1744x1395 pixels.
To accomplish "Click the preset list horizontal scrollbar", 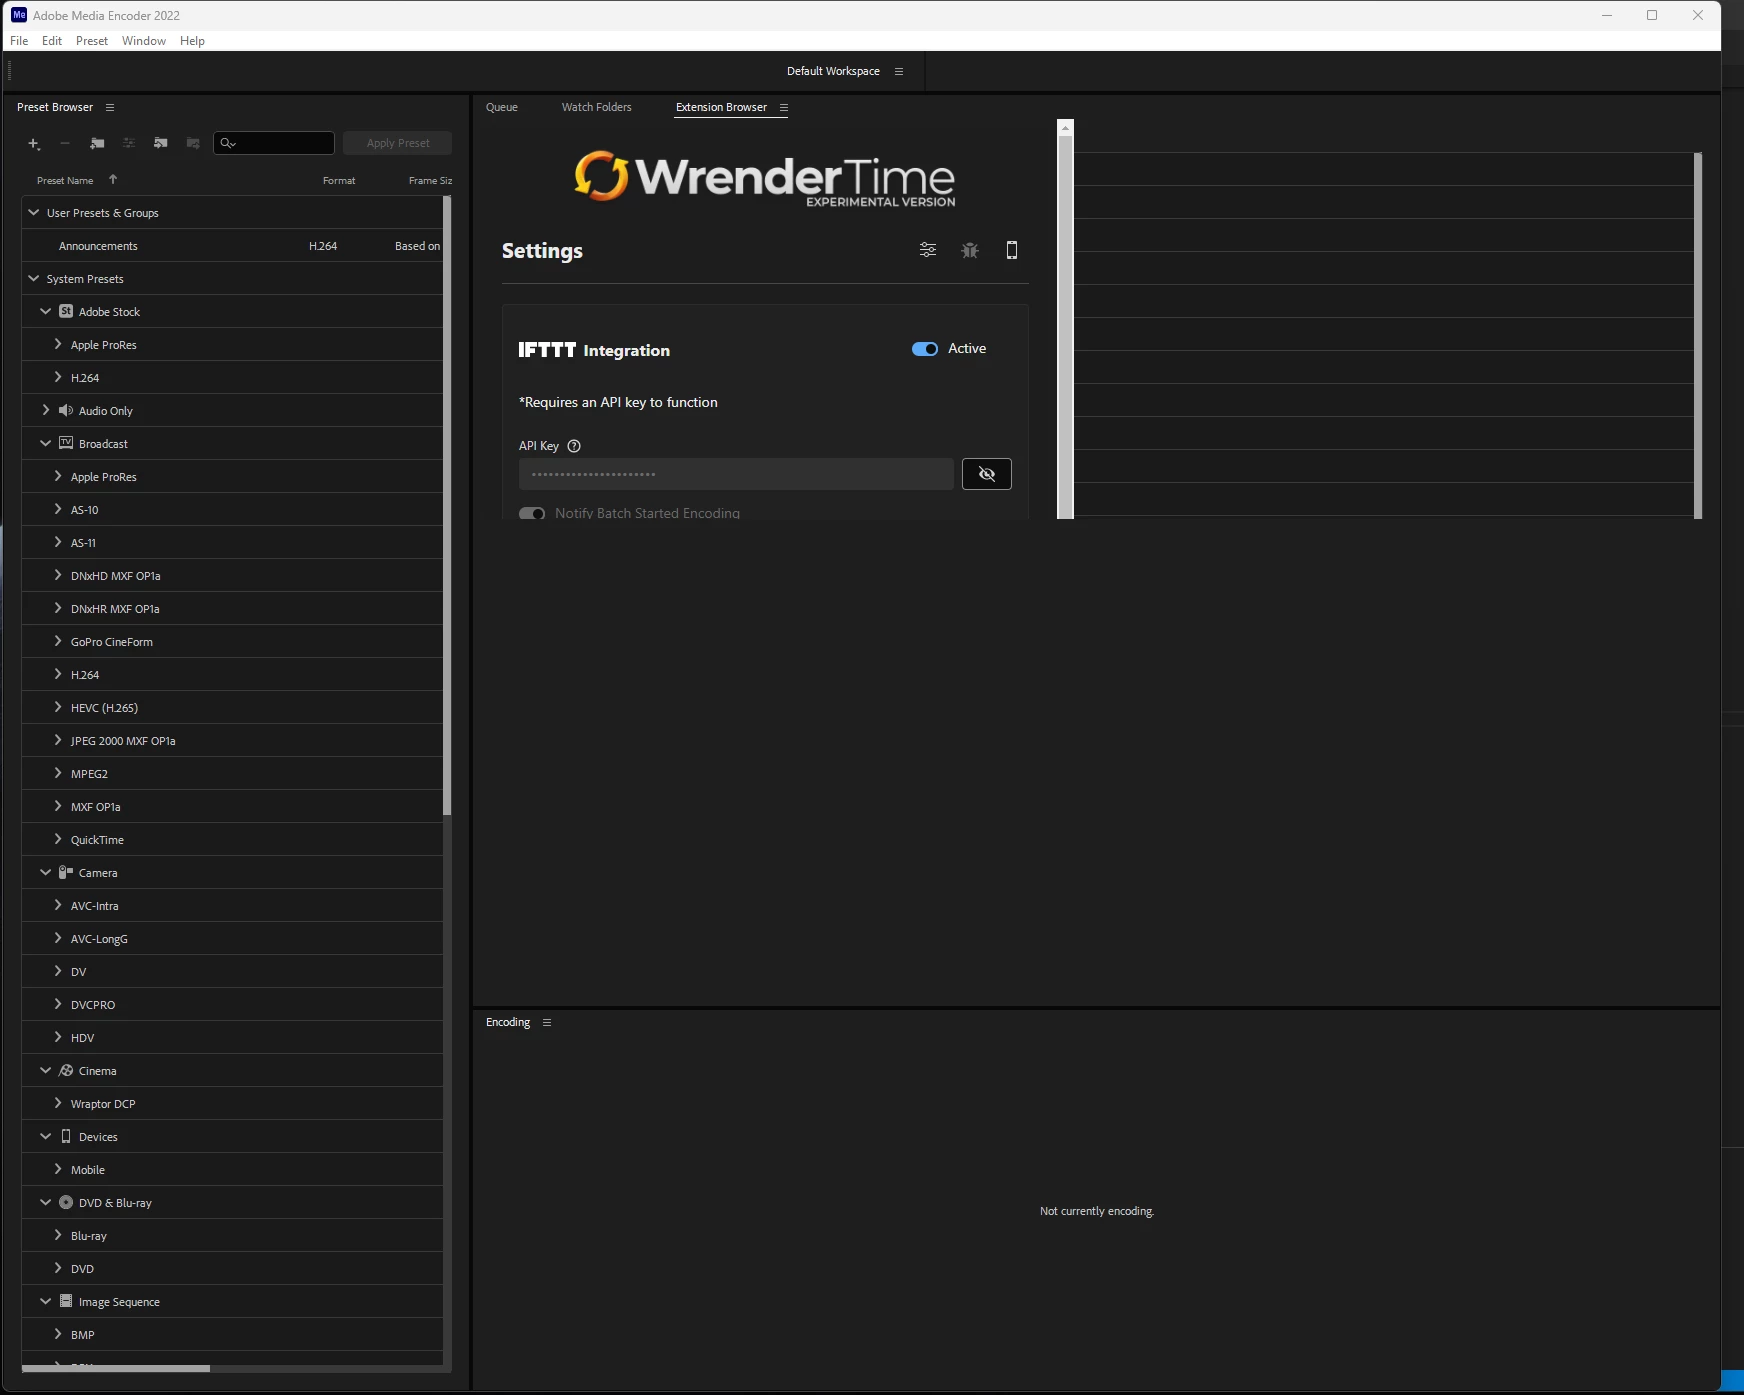I will (x=116, y=1368).
